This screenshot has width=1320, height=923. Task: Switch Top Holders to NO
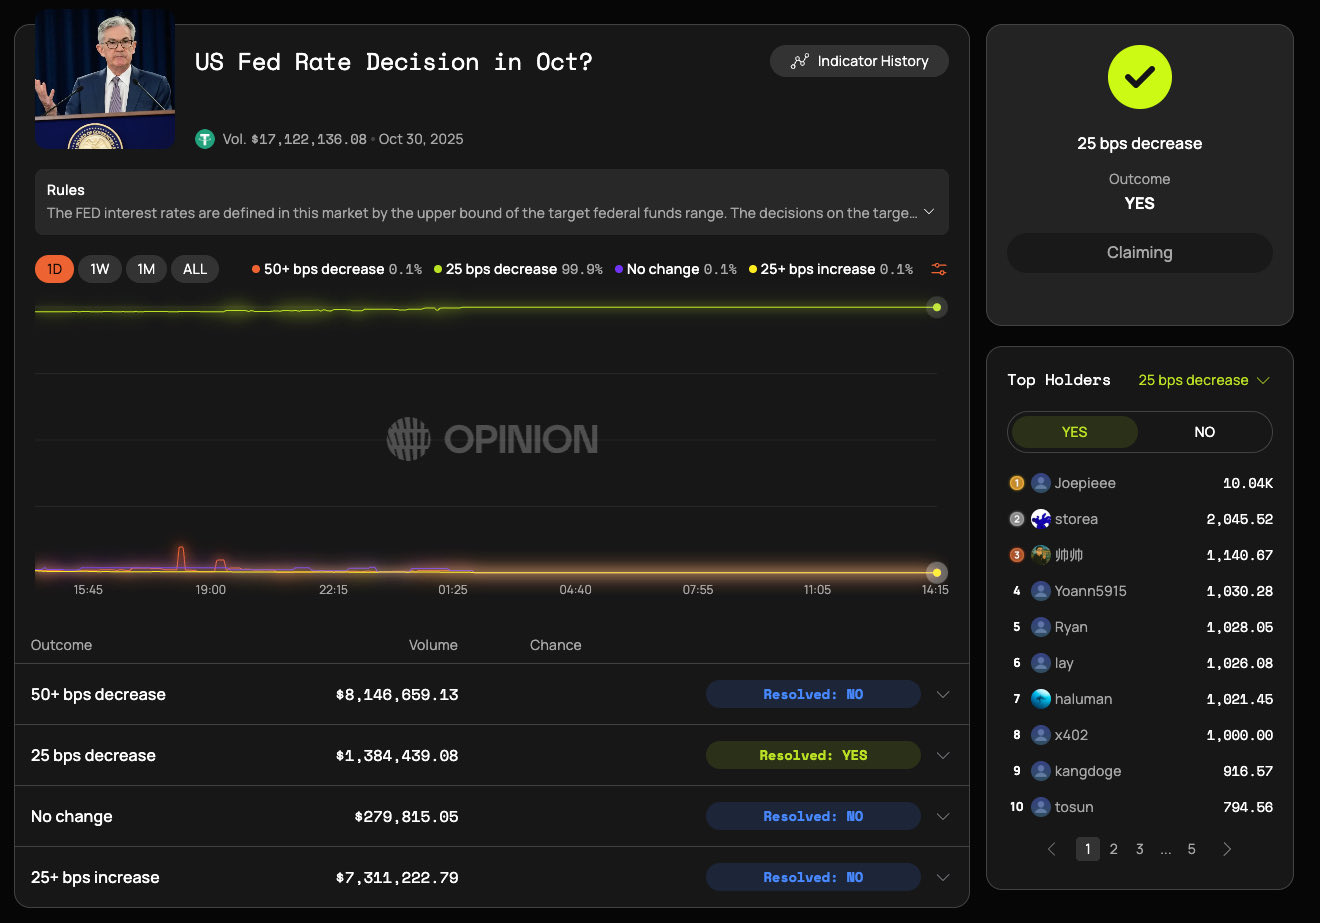pos(1204,431)
